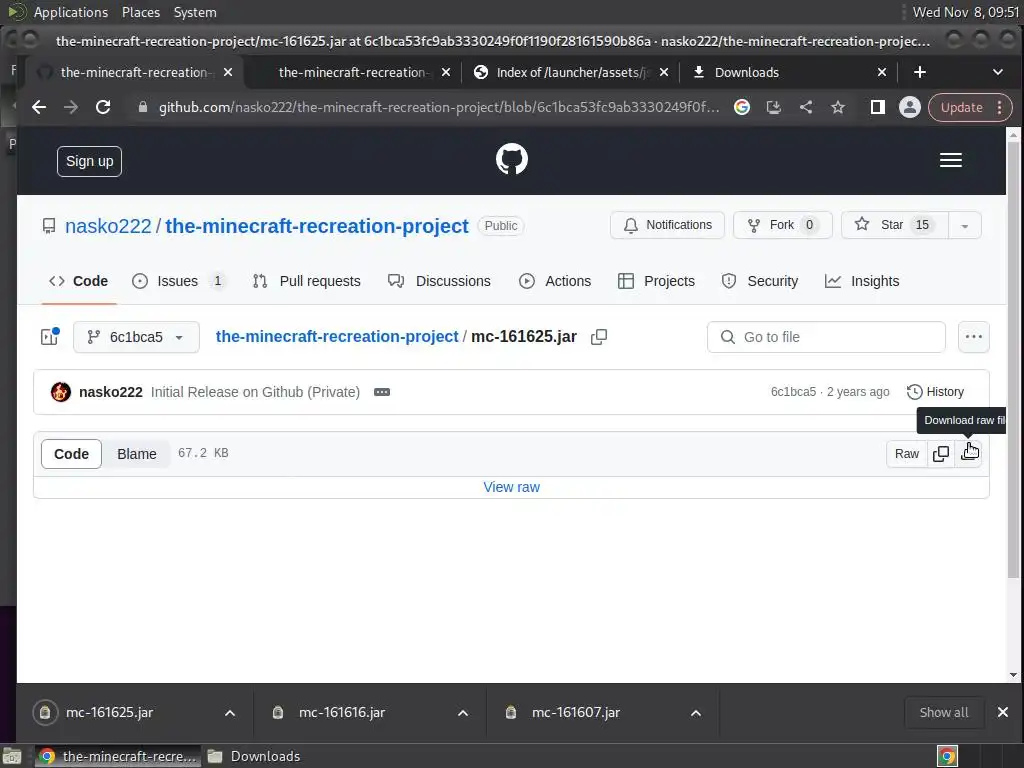The width and height of the screenshot is (1024, 768).
Task: Copy file path icon next to mc-161625.jar
Action: [599, 336]
